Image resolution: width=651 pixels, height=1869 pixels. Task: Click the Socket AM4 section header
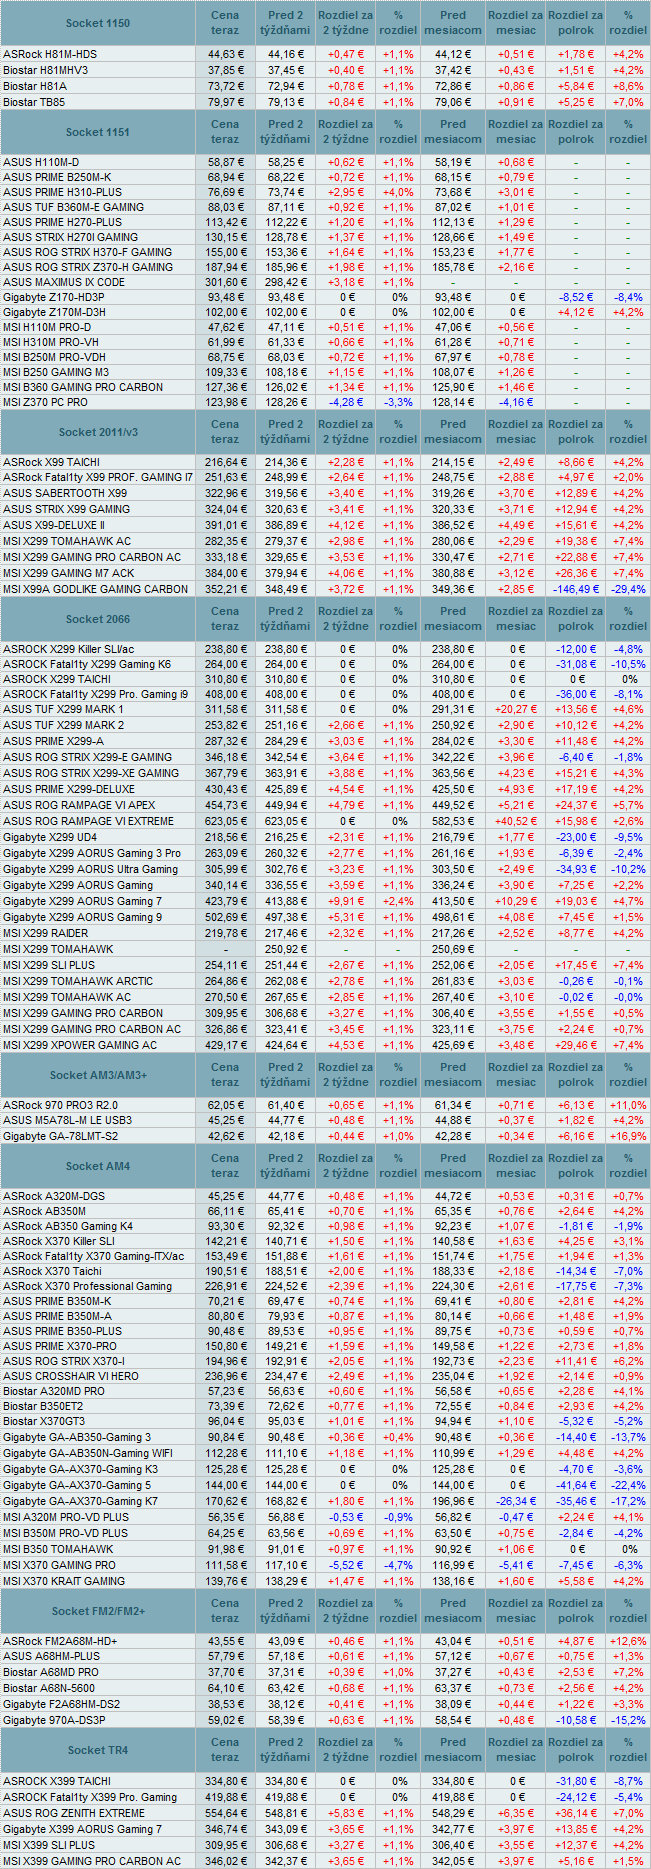(98, 1166)
